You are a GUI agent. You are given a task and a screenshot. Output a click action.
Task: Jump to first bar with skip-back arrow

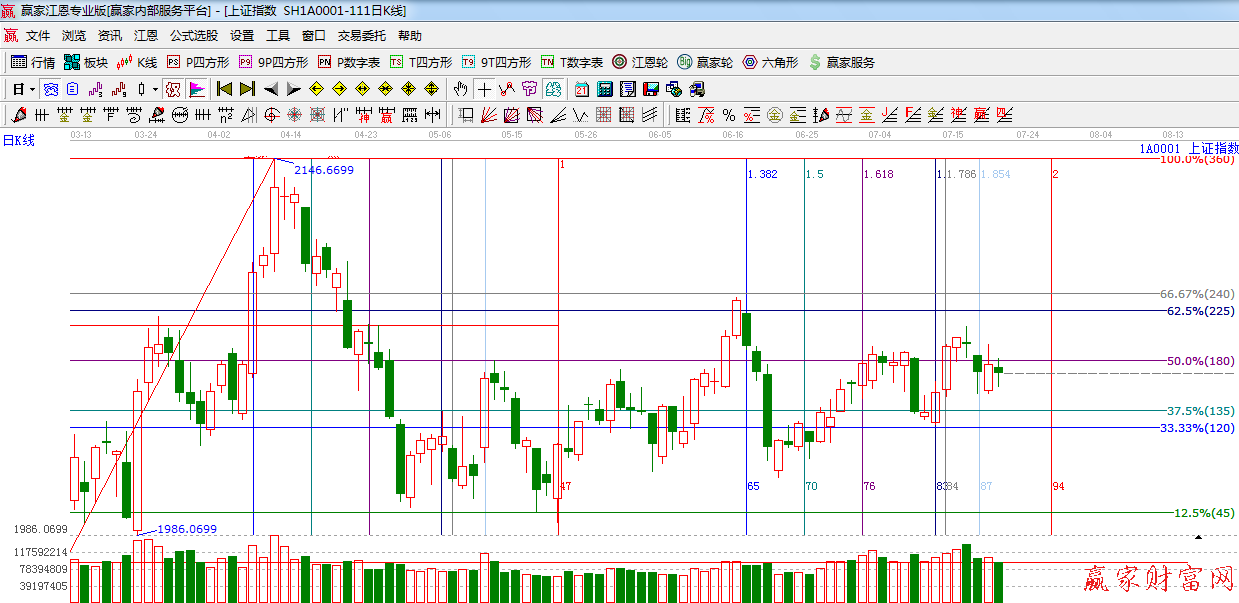click(x=224, y=89)
